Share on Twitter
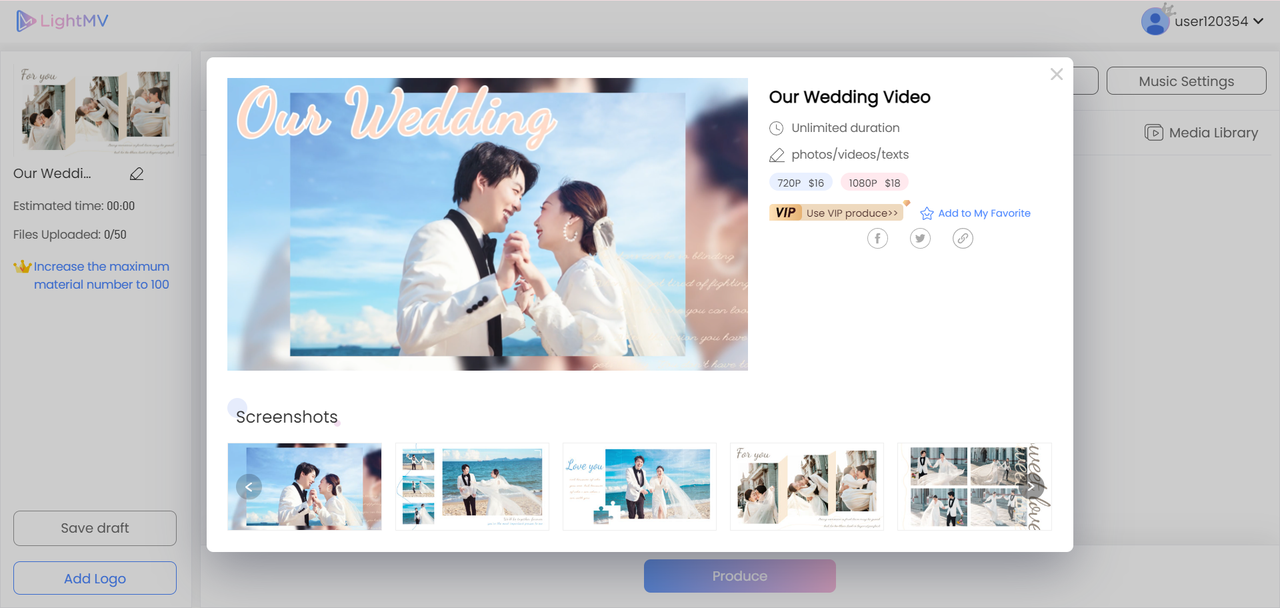 (920, 238)
